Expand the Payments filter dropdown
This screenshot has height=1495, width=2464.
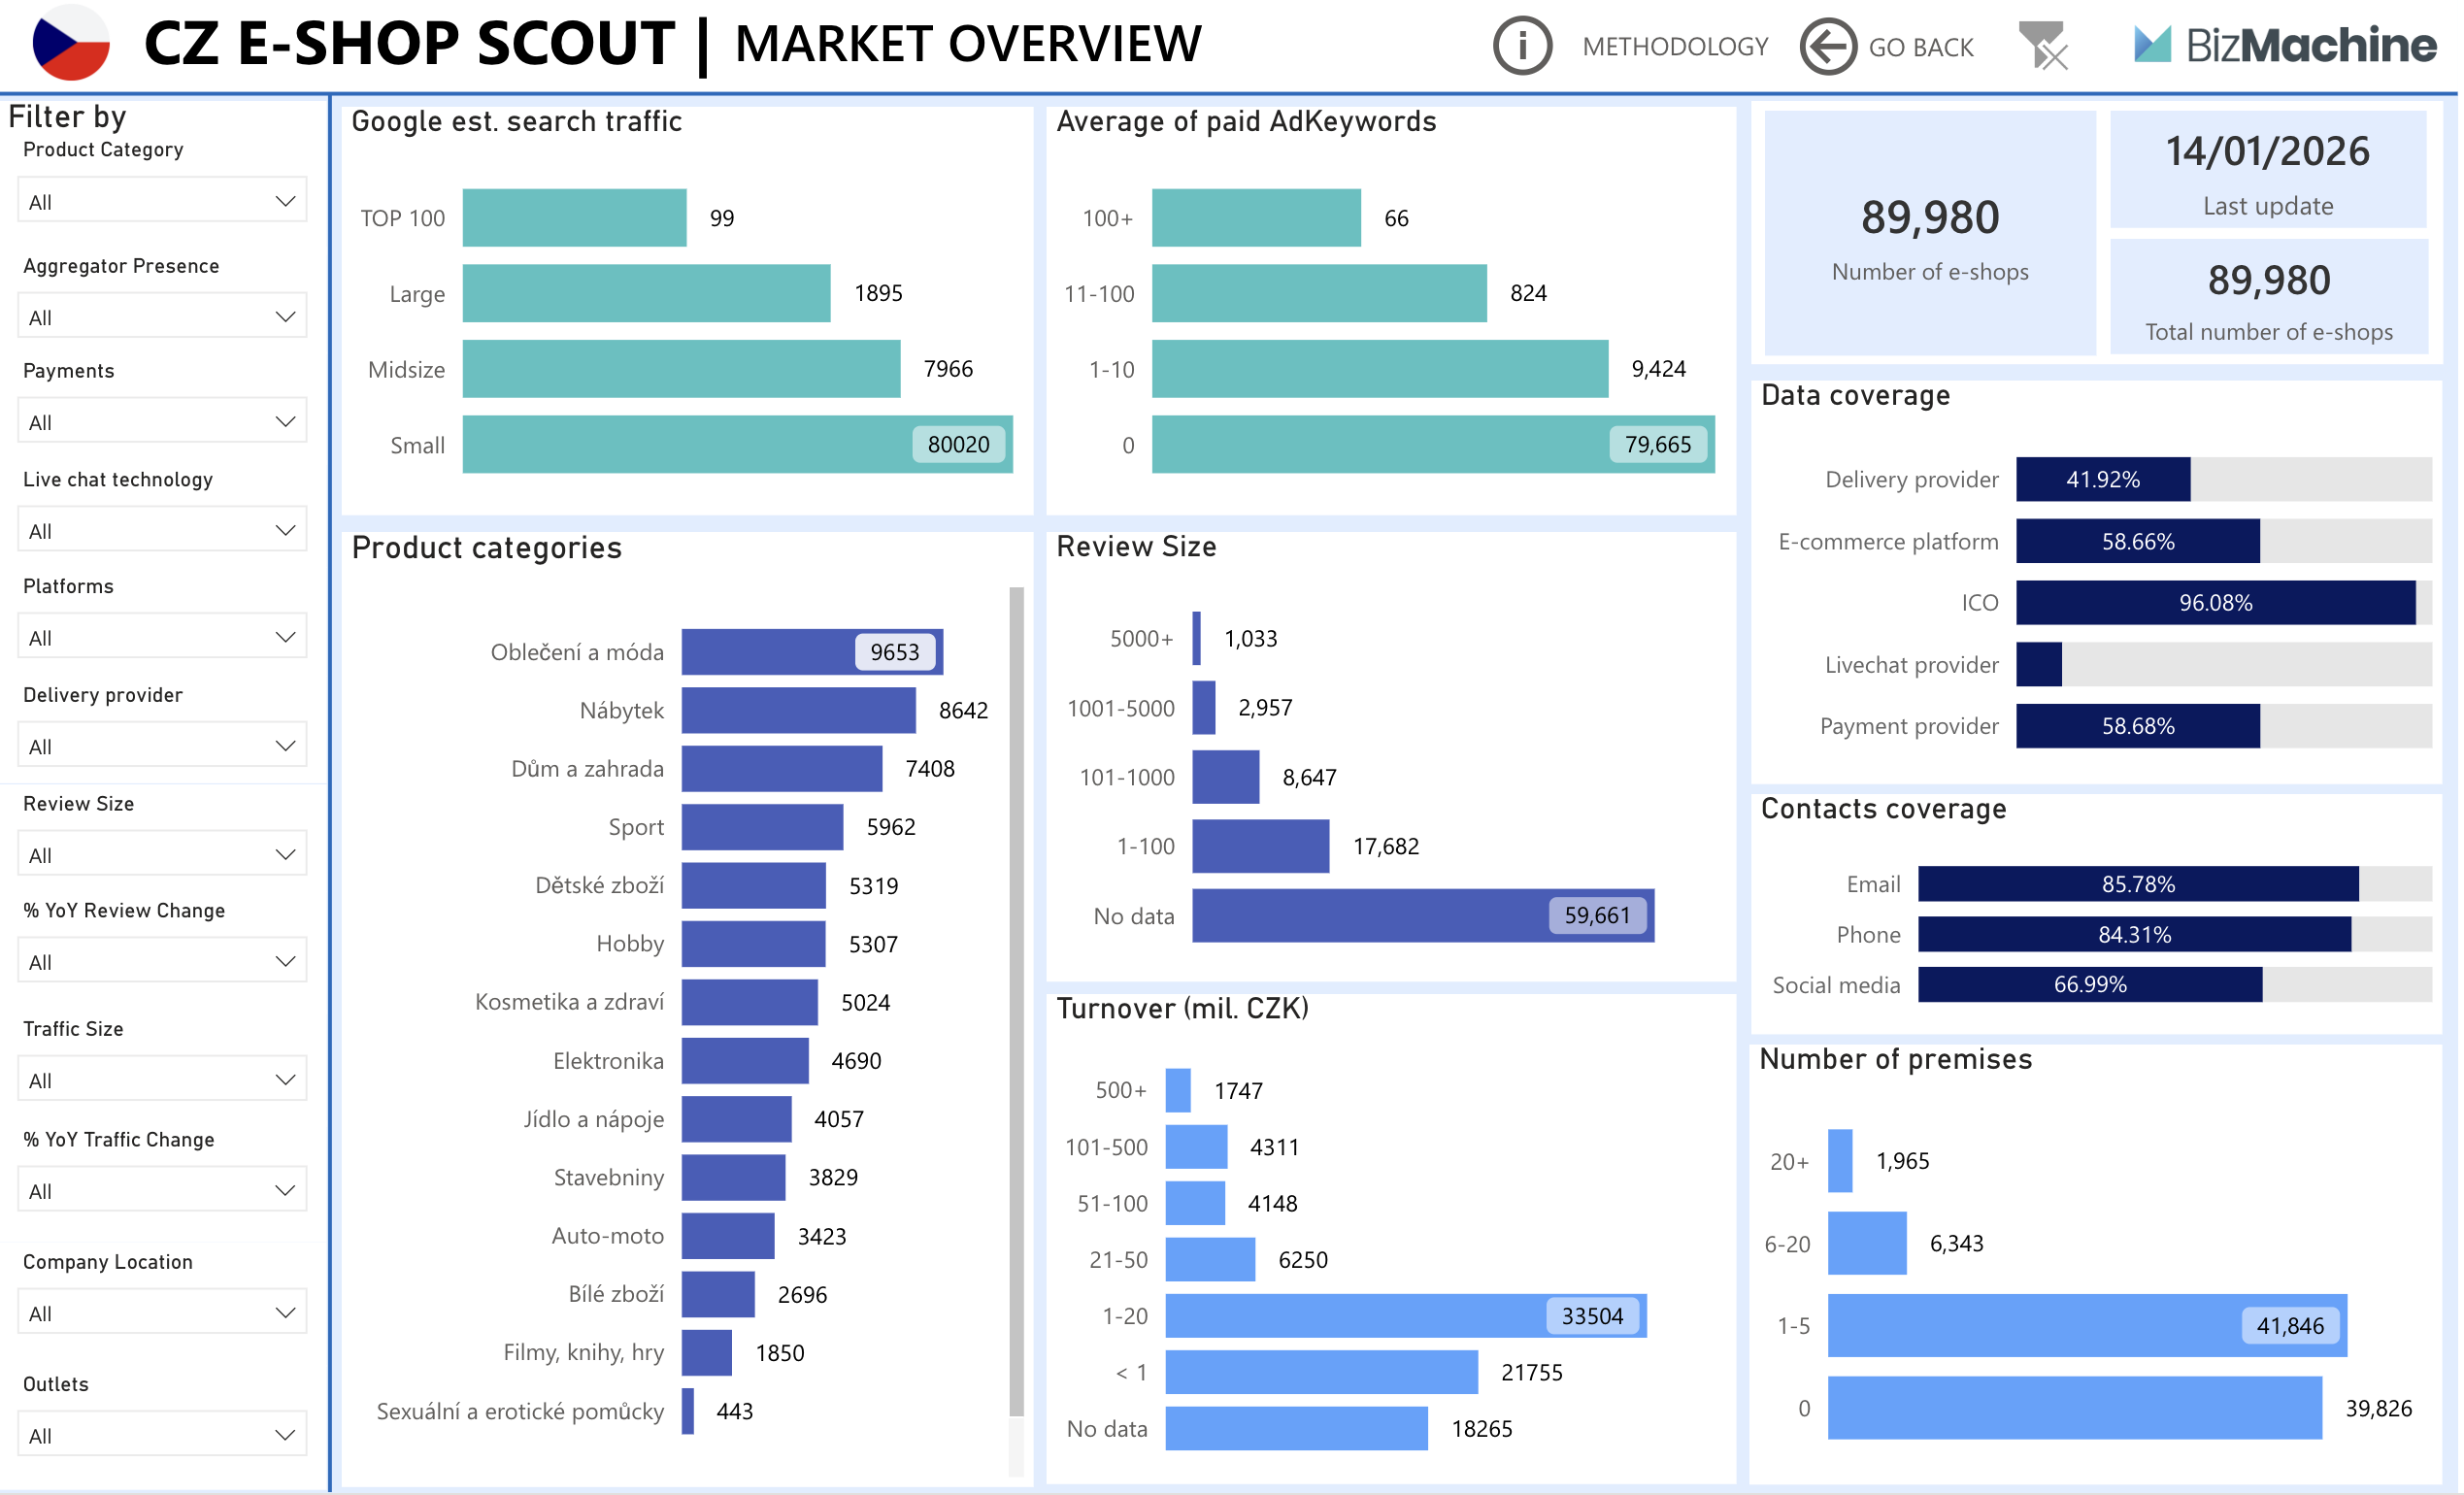point(161,420)
